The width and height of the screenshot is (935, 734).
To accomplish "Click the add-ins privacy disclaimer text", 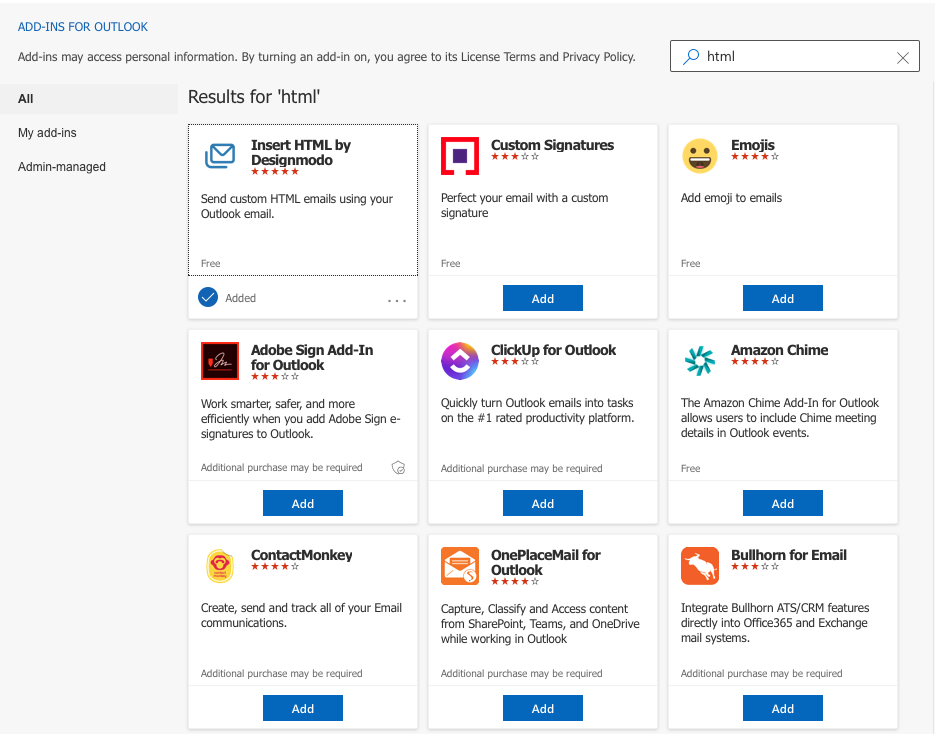I will (327, 57).
